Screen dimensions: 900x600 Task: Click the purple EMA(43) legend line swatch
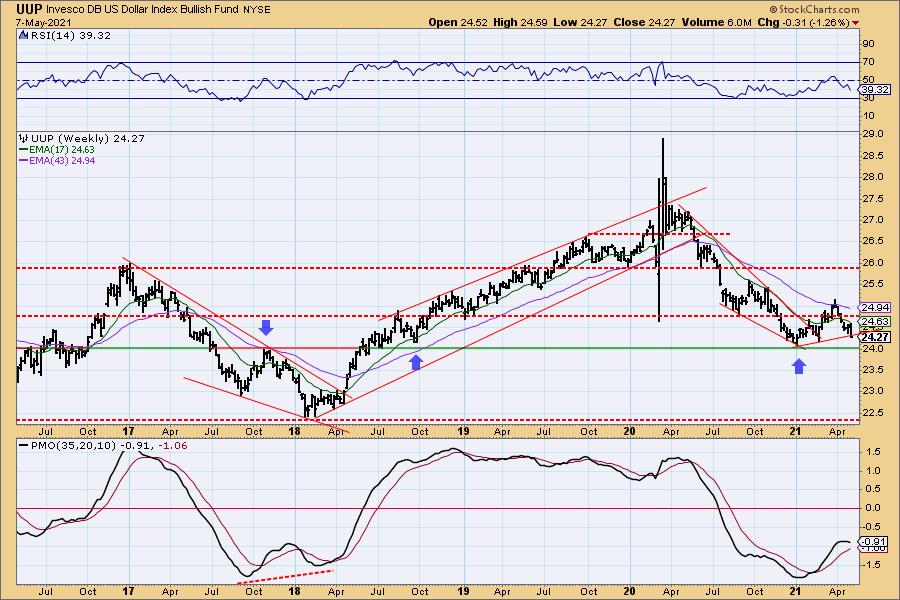(x=23, y=161)
